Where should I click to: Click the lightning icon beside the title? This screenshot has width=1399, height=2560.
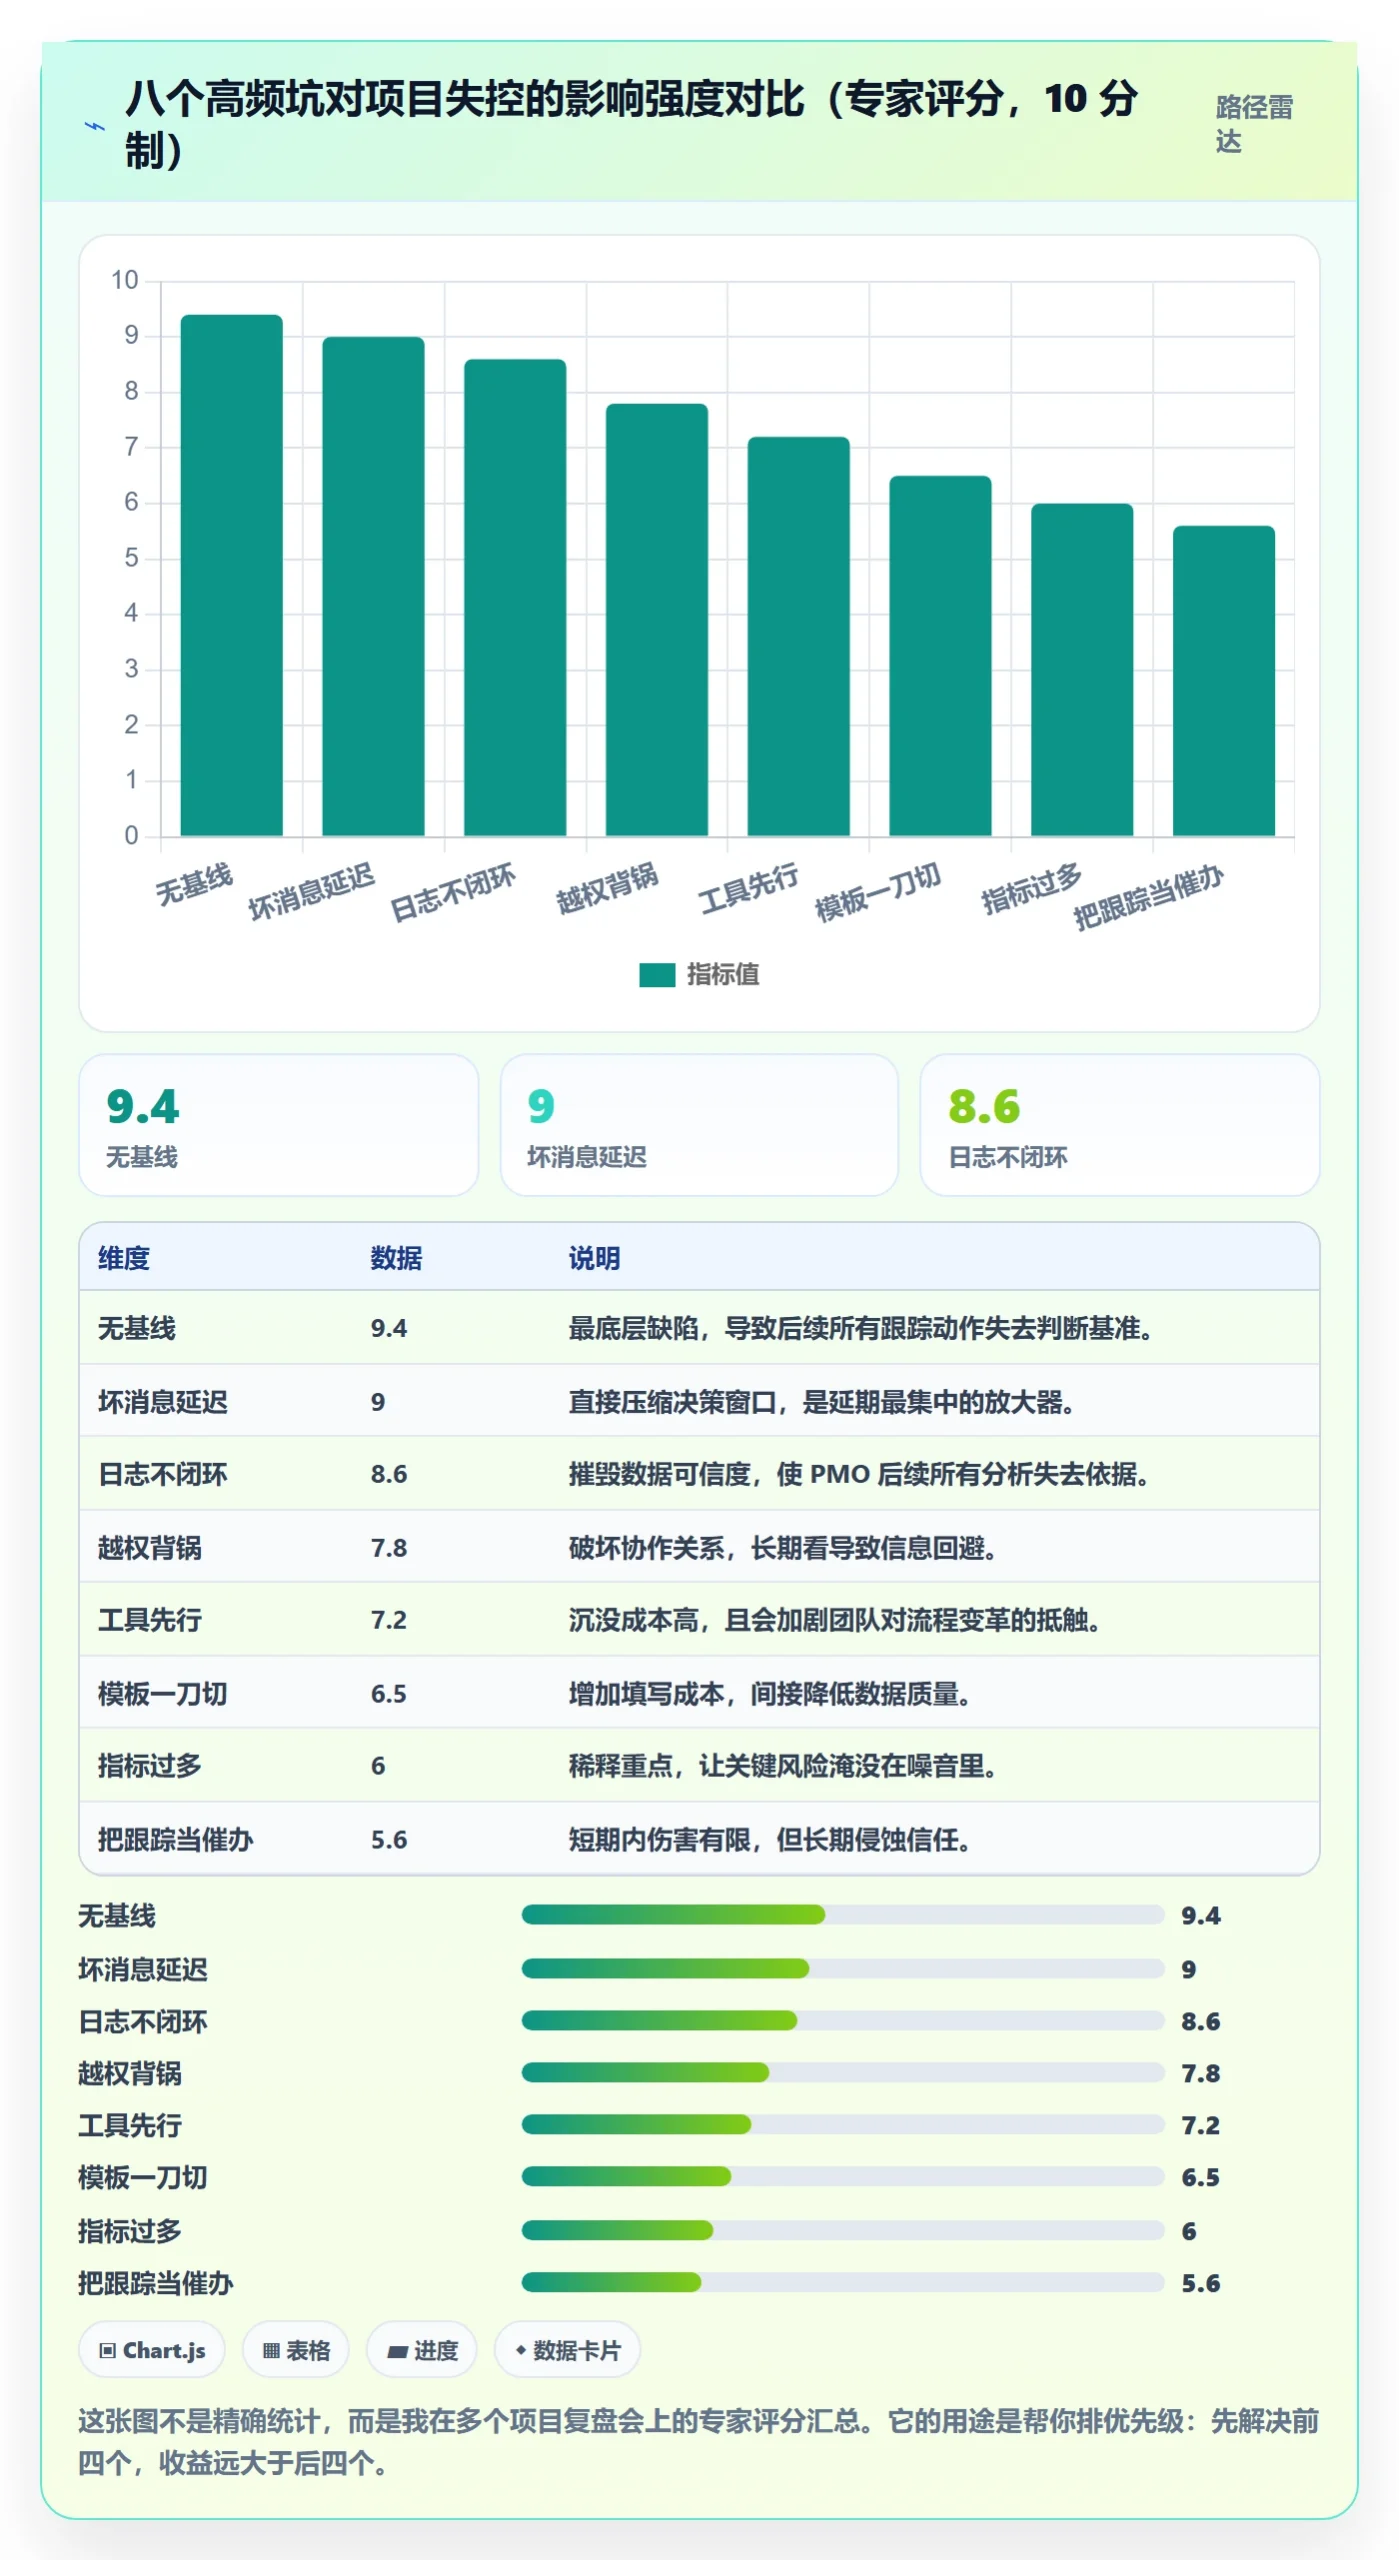point(95,126)
